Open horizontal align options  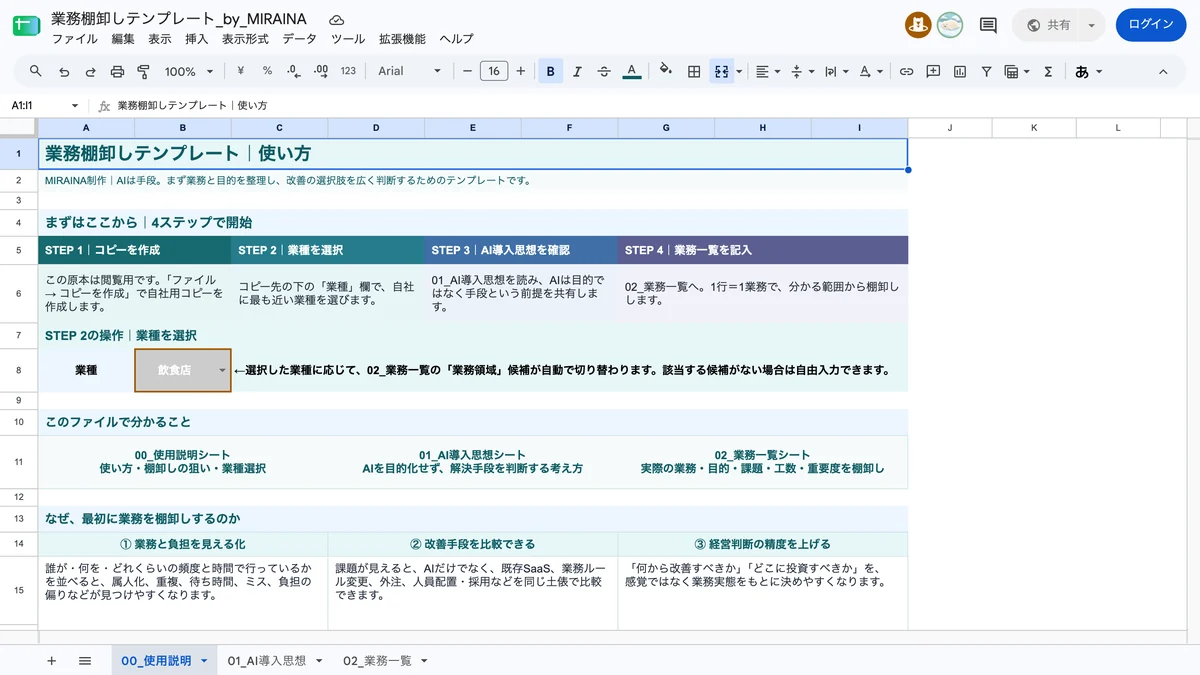[768, 71]
